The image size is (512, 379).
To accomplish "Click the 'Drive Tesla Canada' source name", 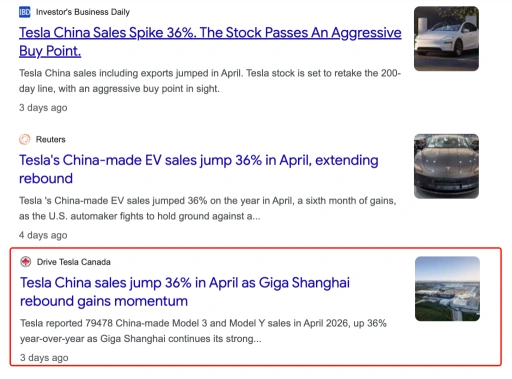I will pos(74,262).
